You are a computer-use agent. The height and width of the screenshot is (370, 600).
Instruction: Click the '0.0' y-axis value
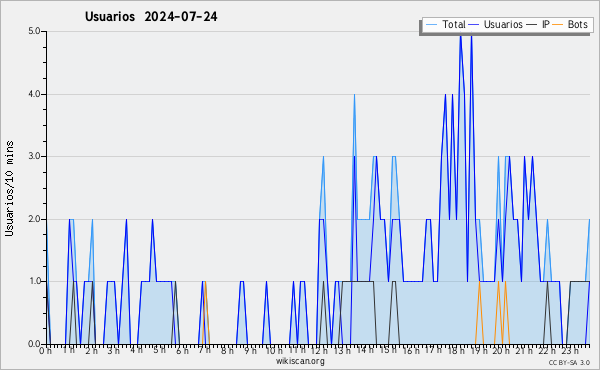(x=34, y=344)
